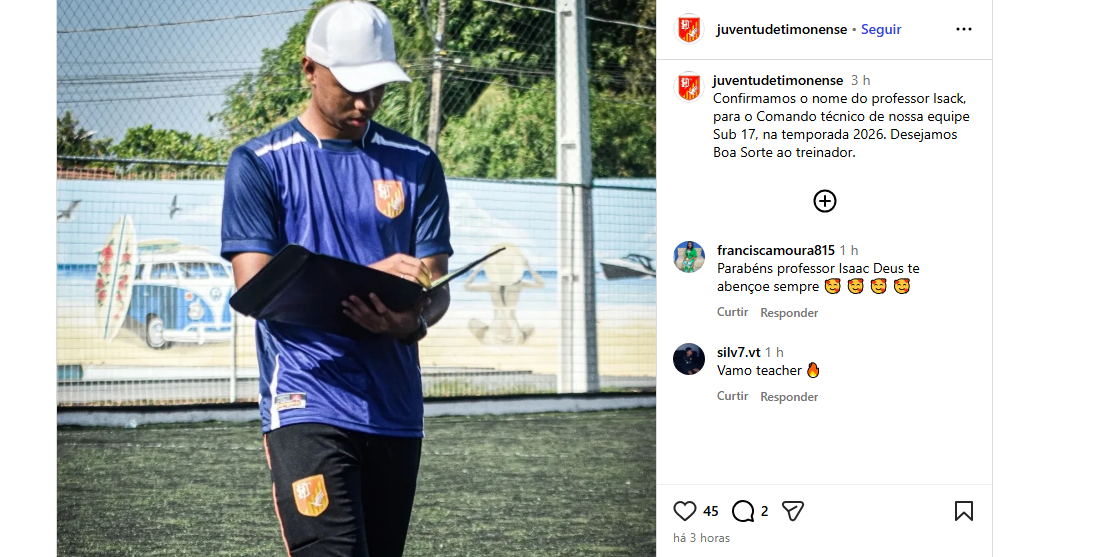Open juventudetimonense avatar in post header
The width and height of the screenshot is (1103, 557).
click(689, 30)
